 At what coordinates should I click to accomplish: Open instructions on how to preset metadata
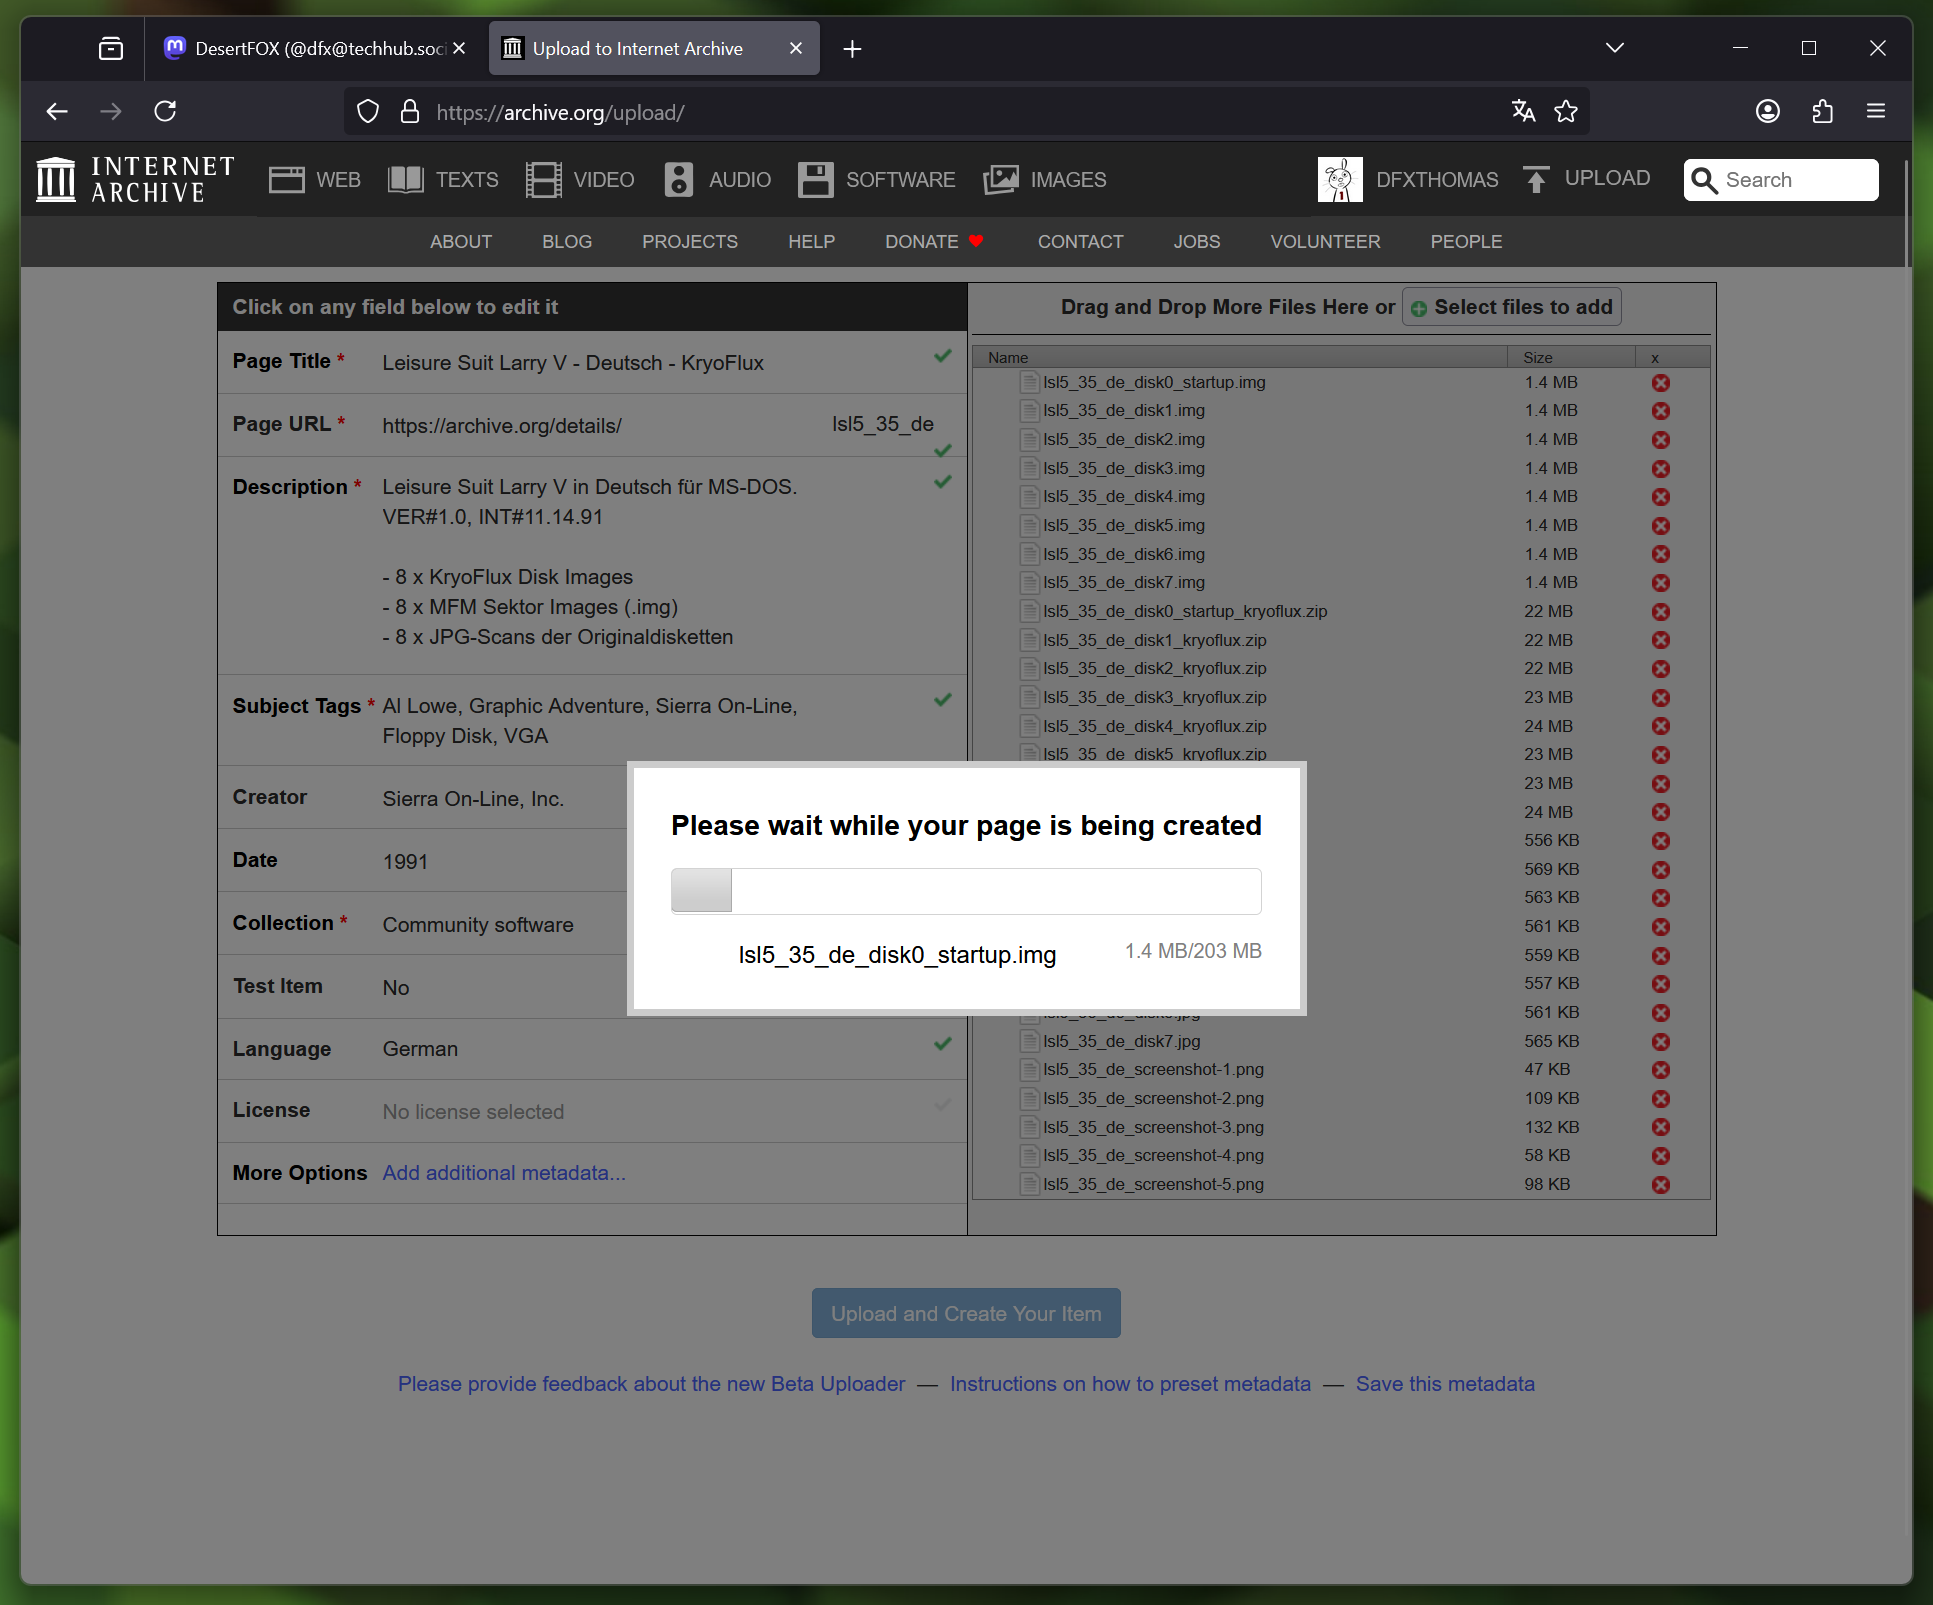pyautogui.click(x=1130, y=1384)
